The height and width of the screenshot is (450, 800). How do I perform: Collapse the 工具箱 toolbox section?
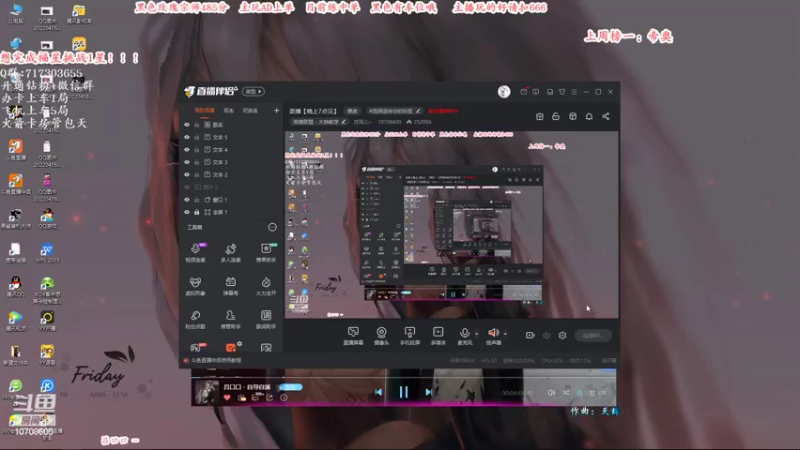pyautogui.click(x=272, y=227)
